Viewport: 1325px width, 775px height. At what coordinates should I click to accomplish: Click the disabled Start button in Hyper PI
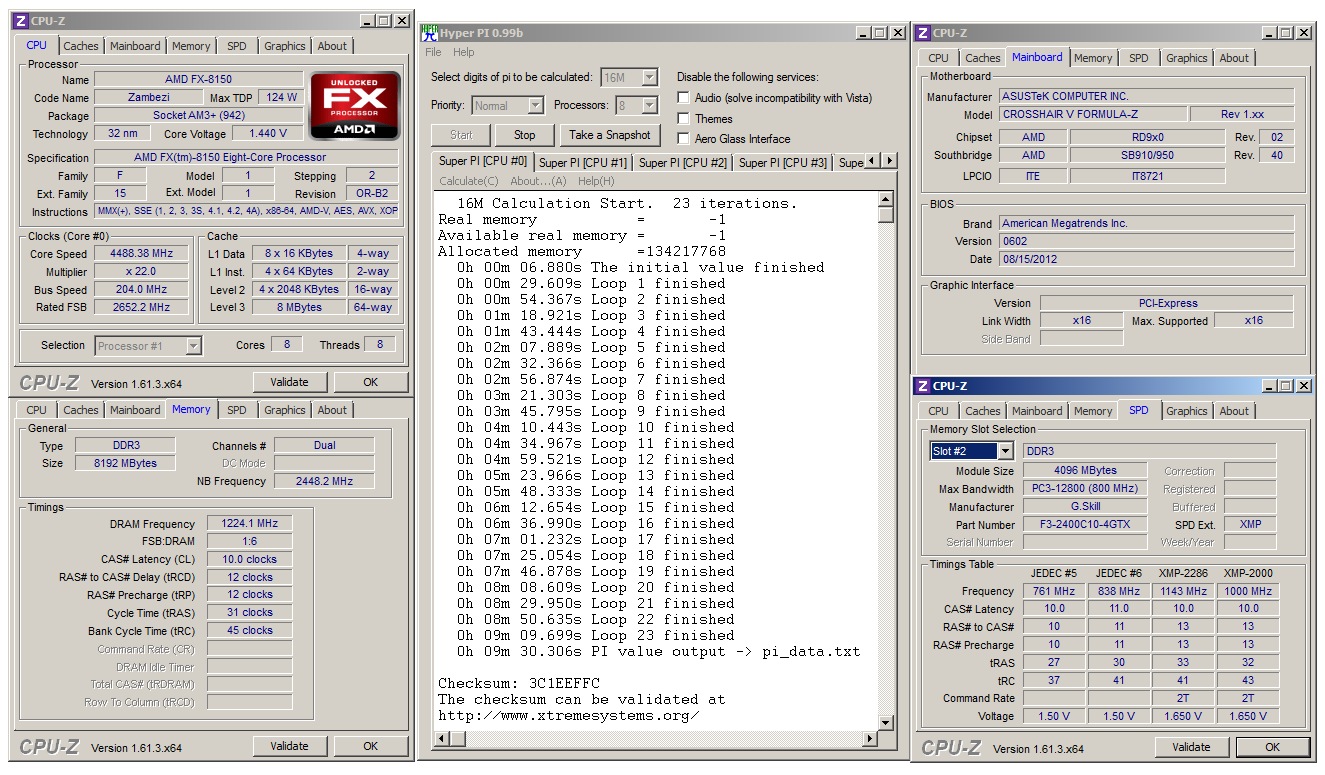pos(462,135)
